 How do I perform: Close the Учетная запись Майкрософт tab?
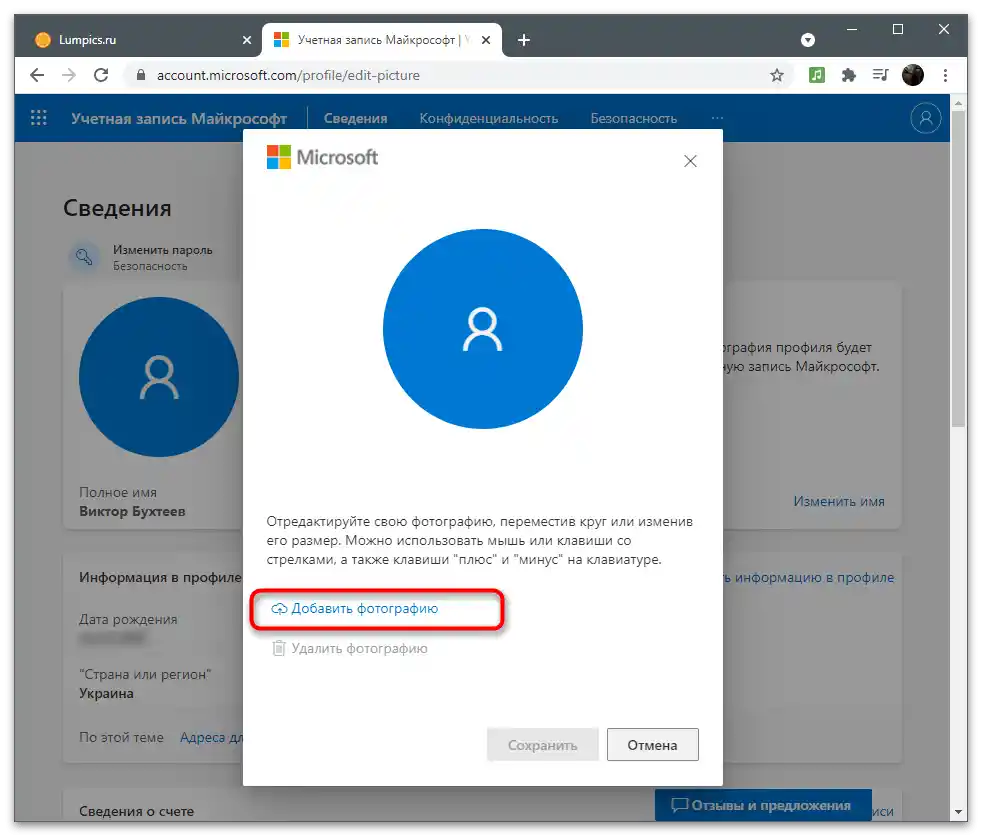(x=486, y=40)
